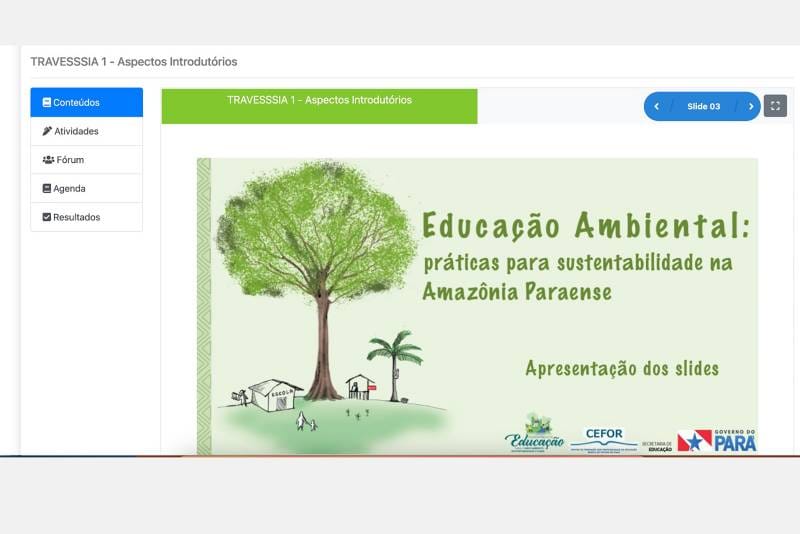This screenshot has height=534, width=800.
Task: Click the page heading TRAVESSSIA 1 title
Action: pos(134,62)
